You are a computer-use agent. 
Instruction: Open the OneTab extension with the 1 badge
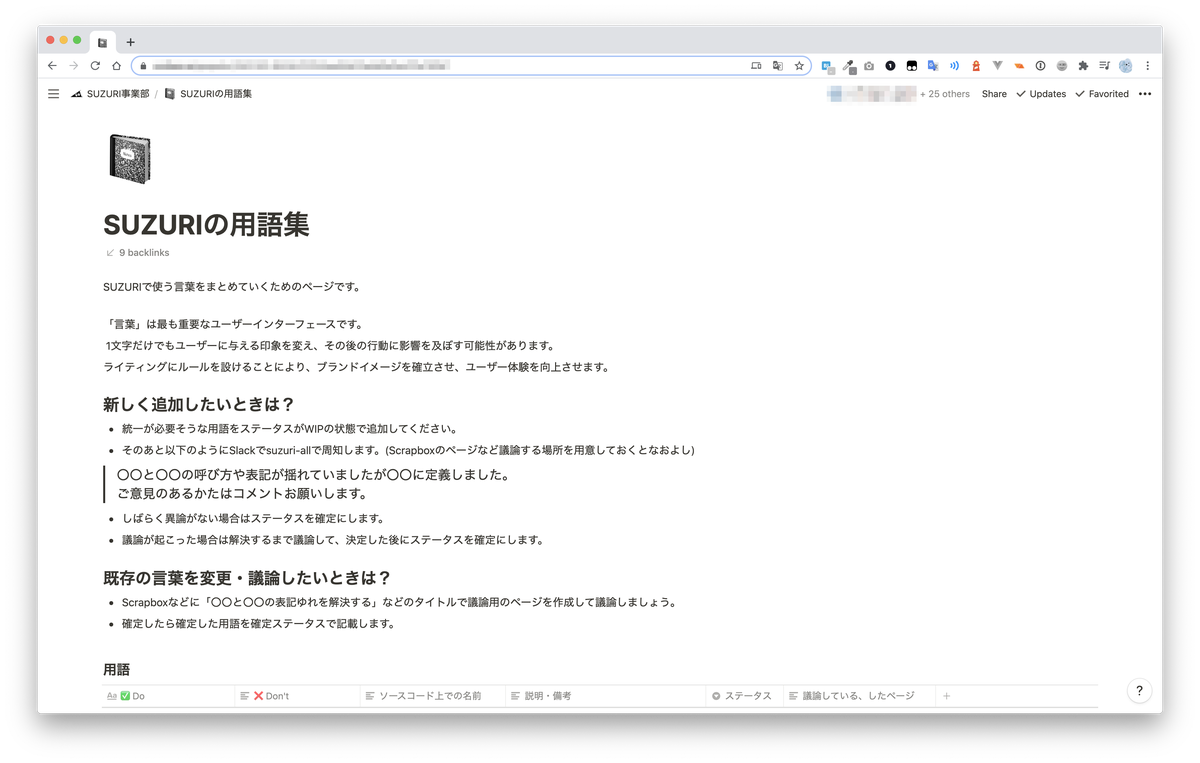(x=889, y=65)
